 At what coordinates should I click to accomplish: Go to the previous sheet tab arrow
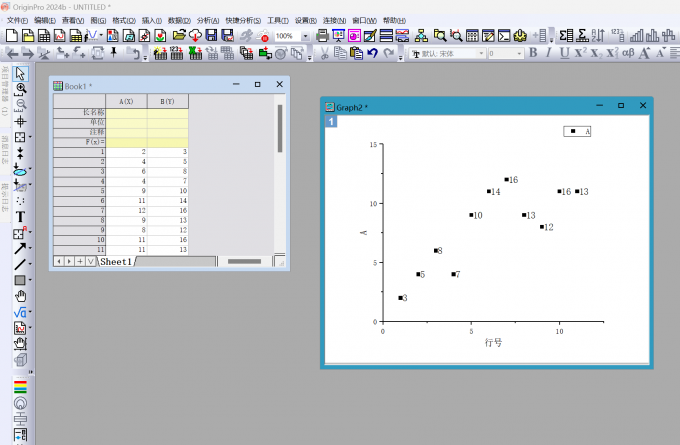click(59, 261)
